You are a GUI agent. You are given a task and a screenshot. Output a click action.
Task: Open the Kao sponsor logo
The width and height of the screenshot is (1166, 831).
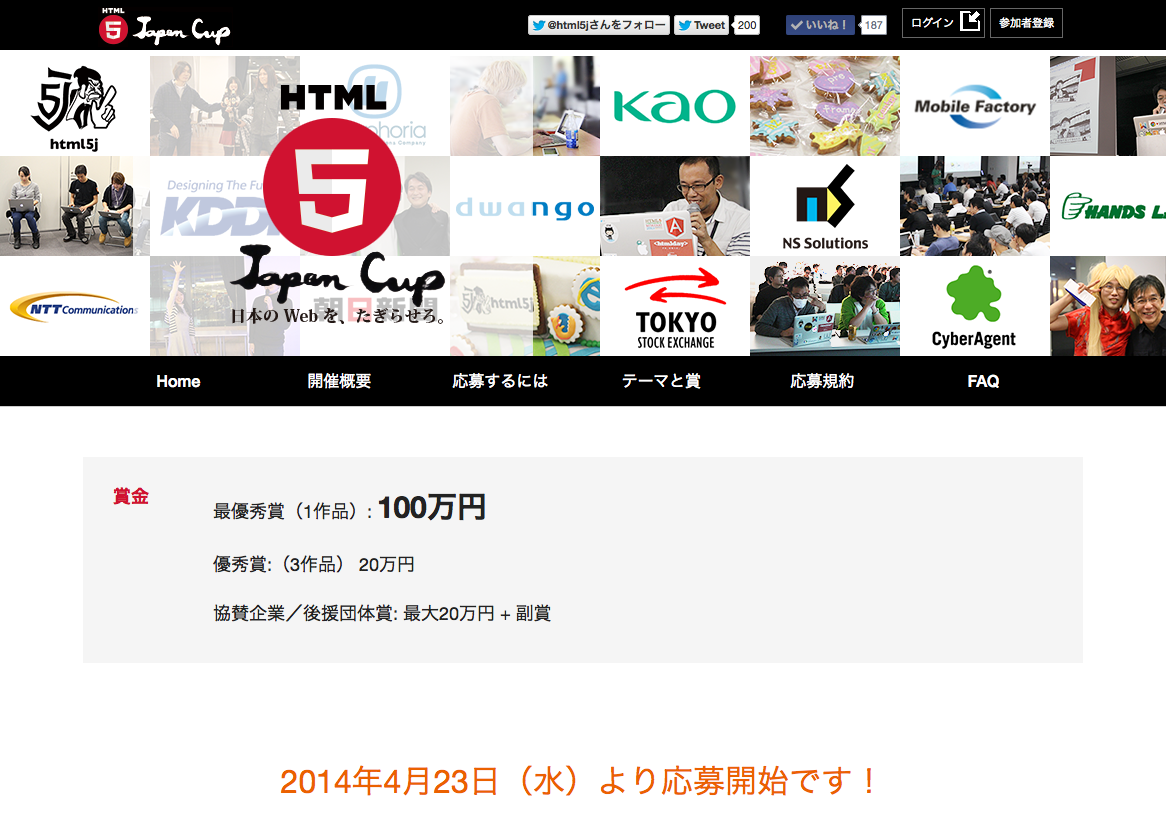point(674,105)
